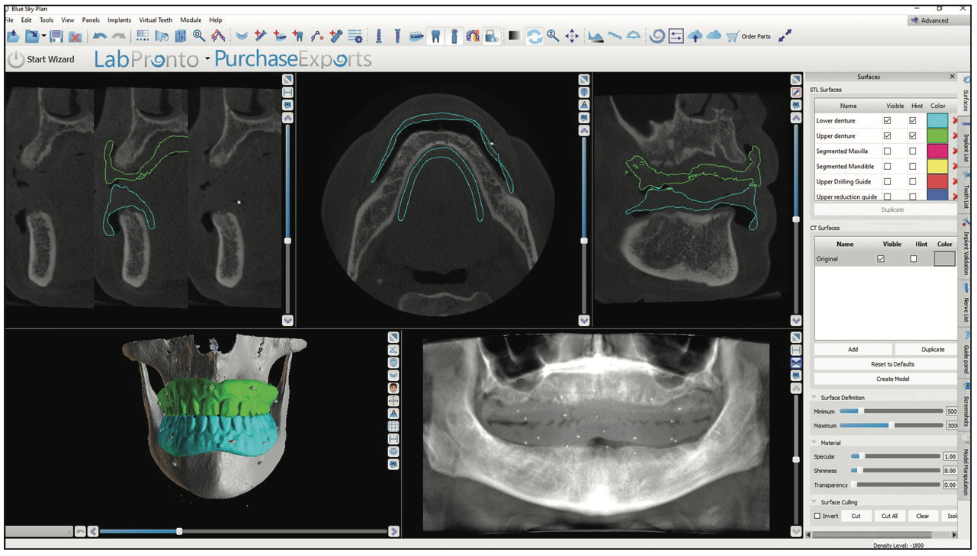Click the Order Parts shopping cart
Screen dimensions: 977x556
(x=748, y=36)
